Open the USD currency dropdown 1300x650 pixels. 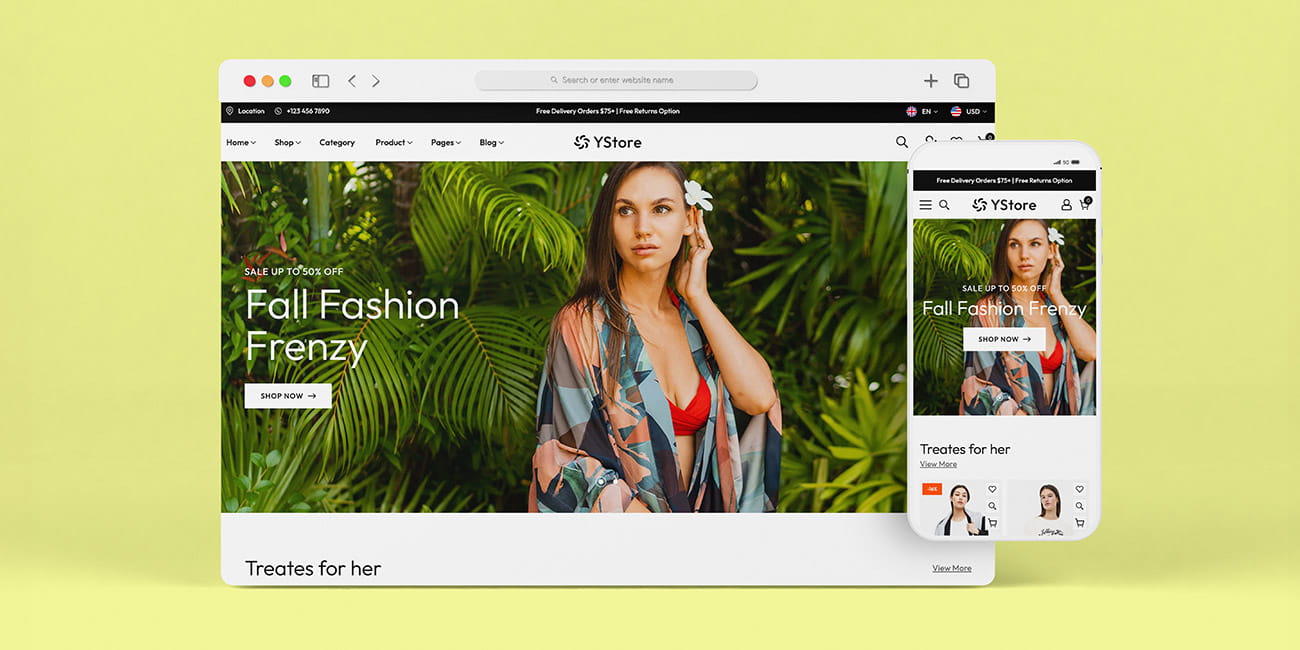click(x=968, y=111)
